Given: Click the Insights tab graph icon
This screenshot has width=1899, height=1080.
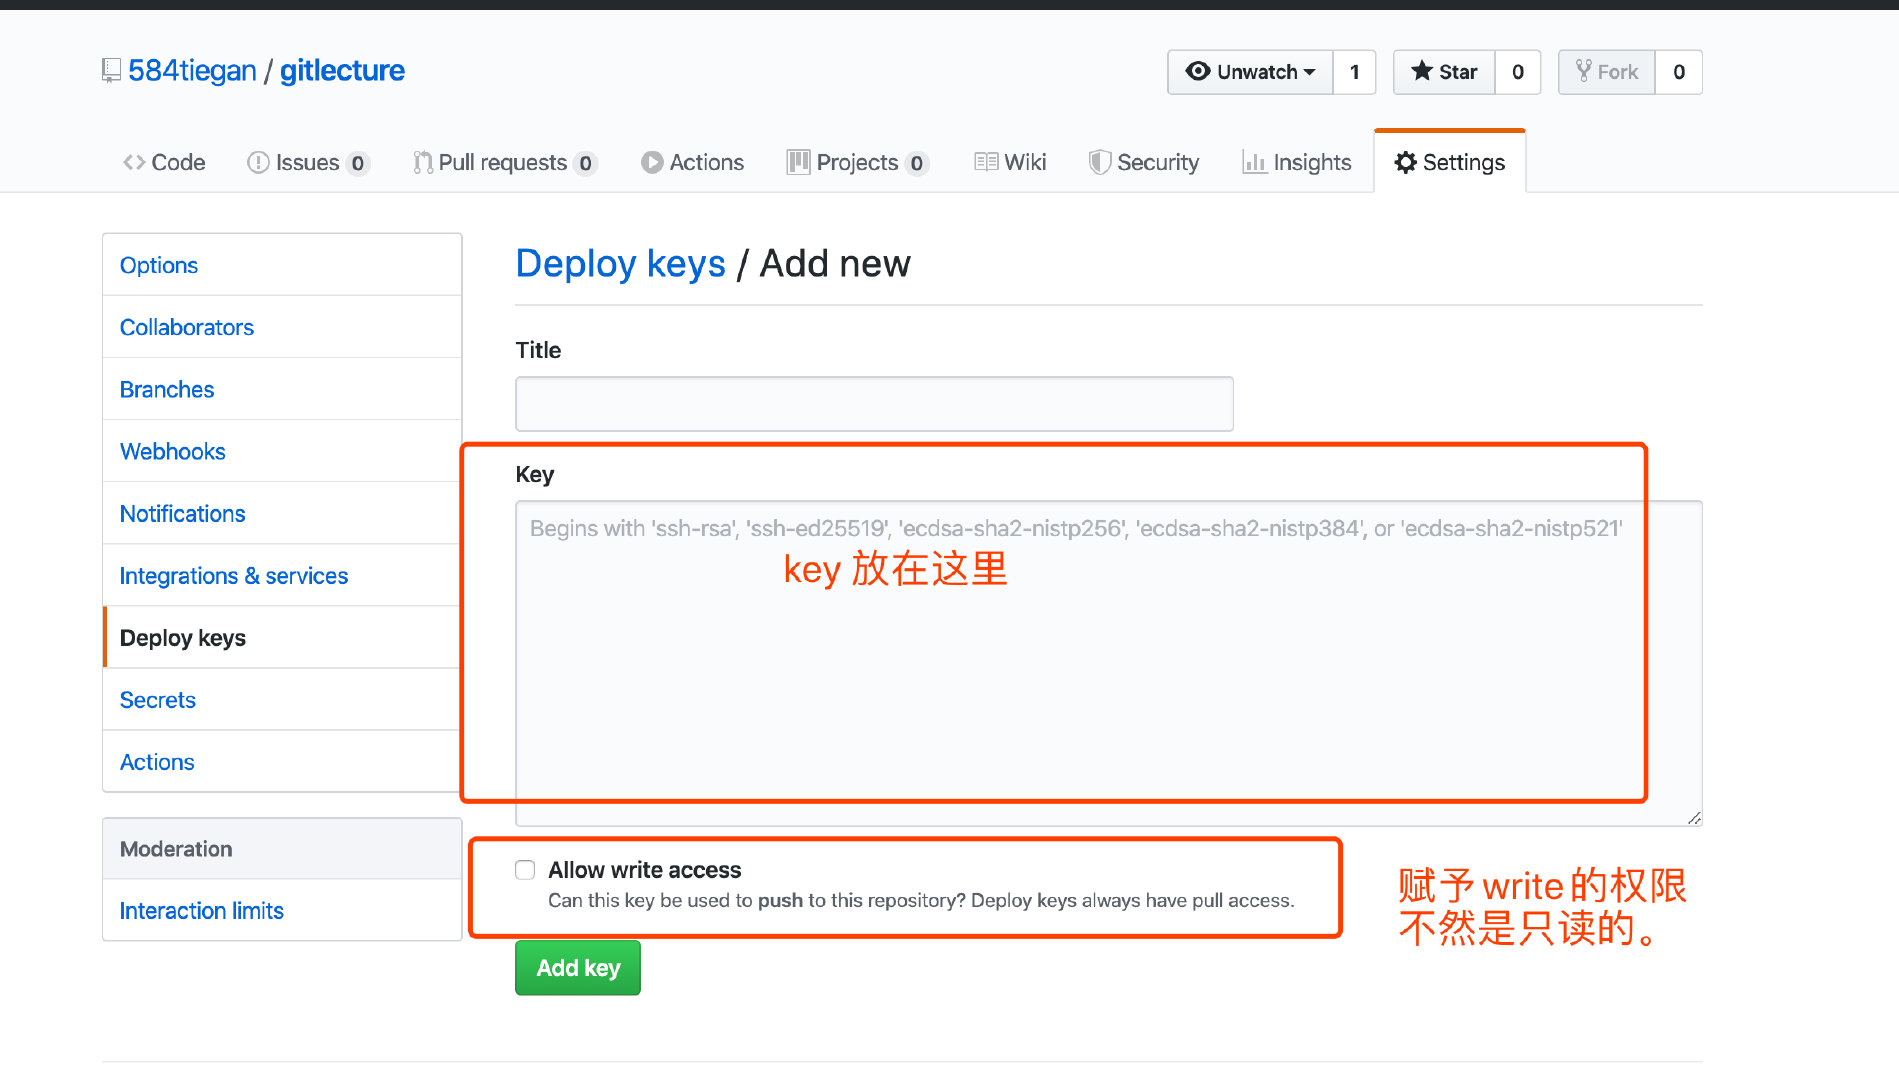Looking at the screenshot, I should click(x=1254, y=162).
